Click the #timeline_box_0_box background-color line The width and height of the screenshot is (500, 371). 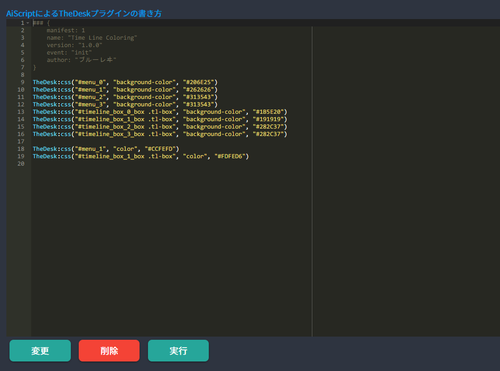pyautogui.click(x=160, y=112)
